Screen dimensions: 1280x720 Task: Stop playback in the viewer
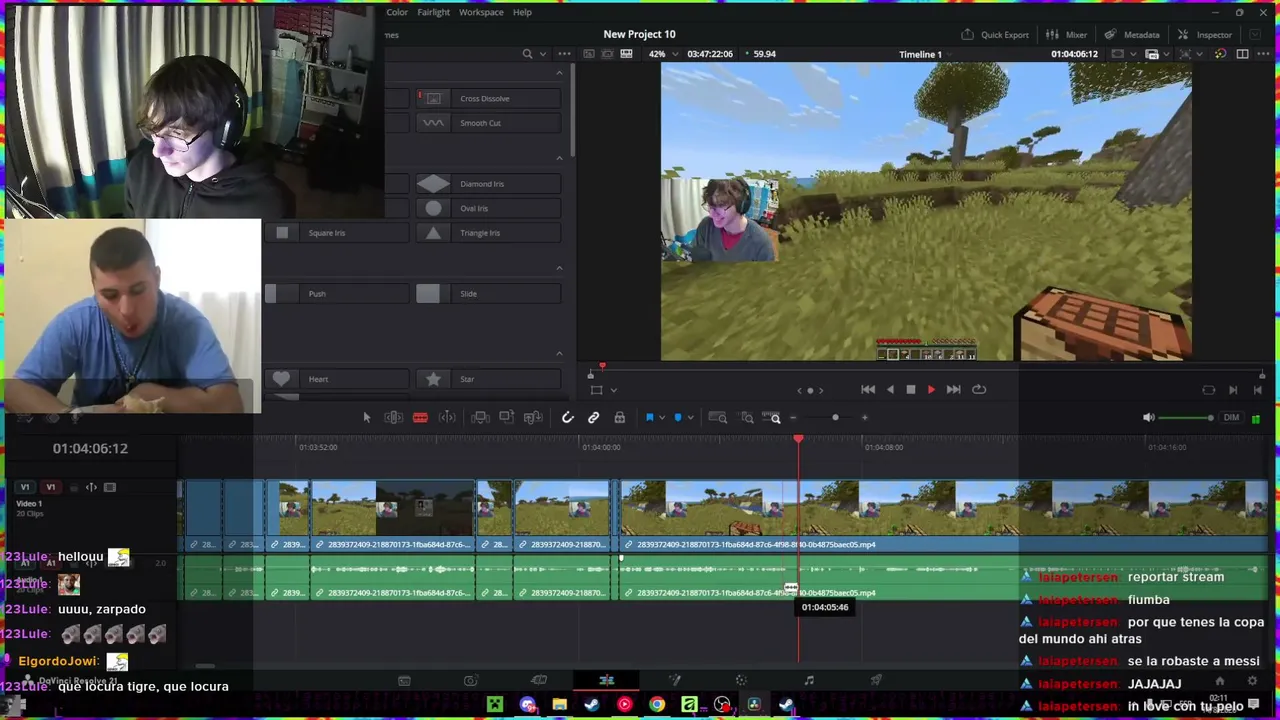(x=910, y=390)
